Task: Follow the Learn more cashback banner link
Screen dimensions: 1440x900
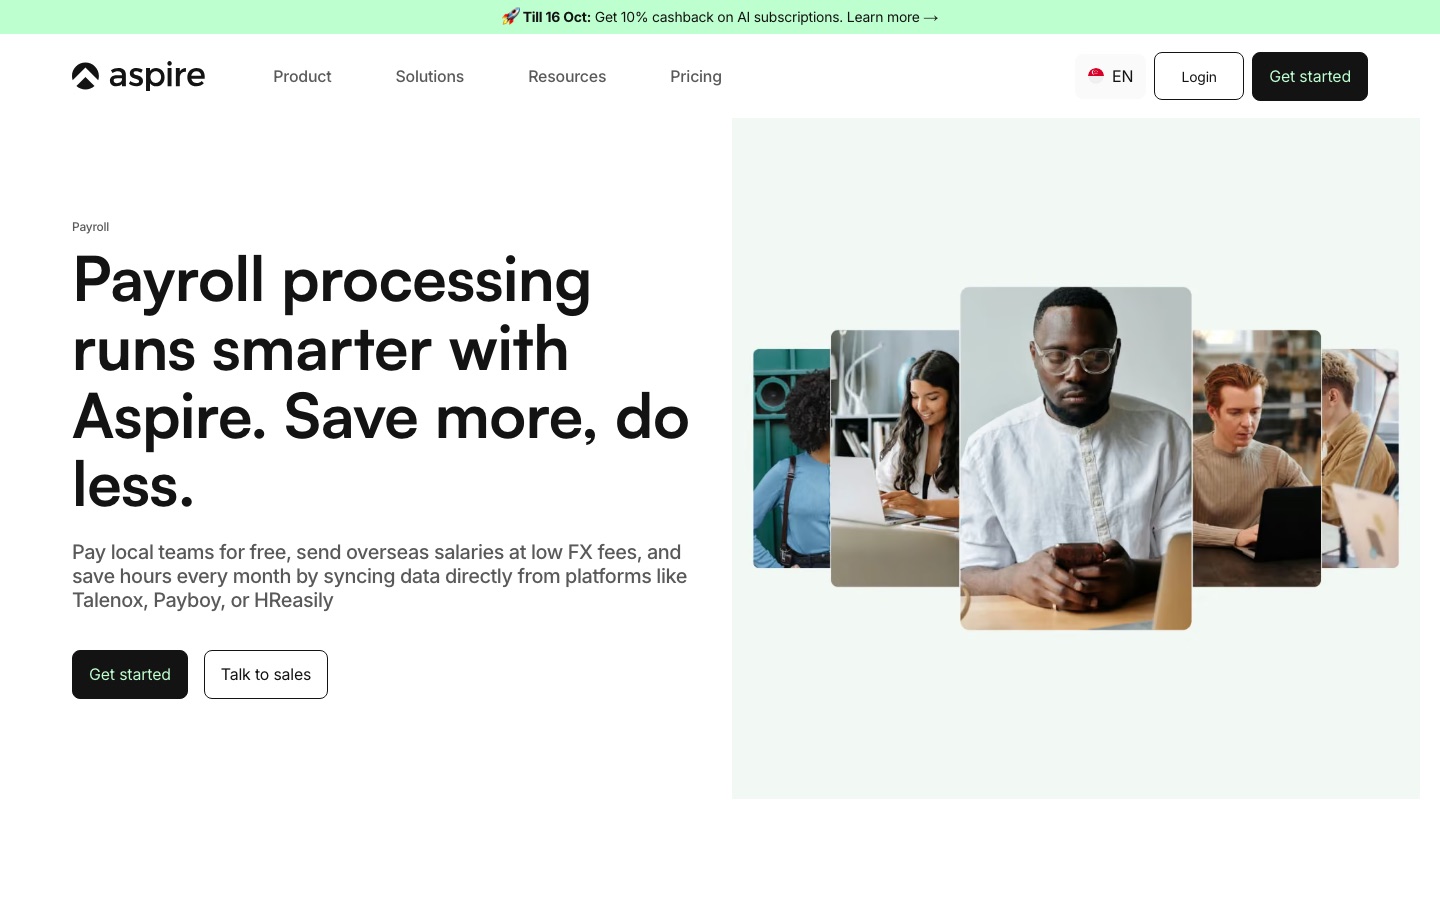Action: point(892,17)
